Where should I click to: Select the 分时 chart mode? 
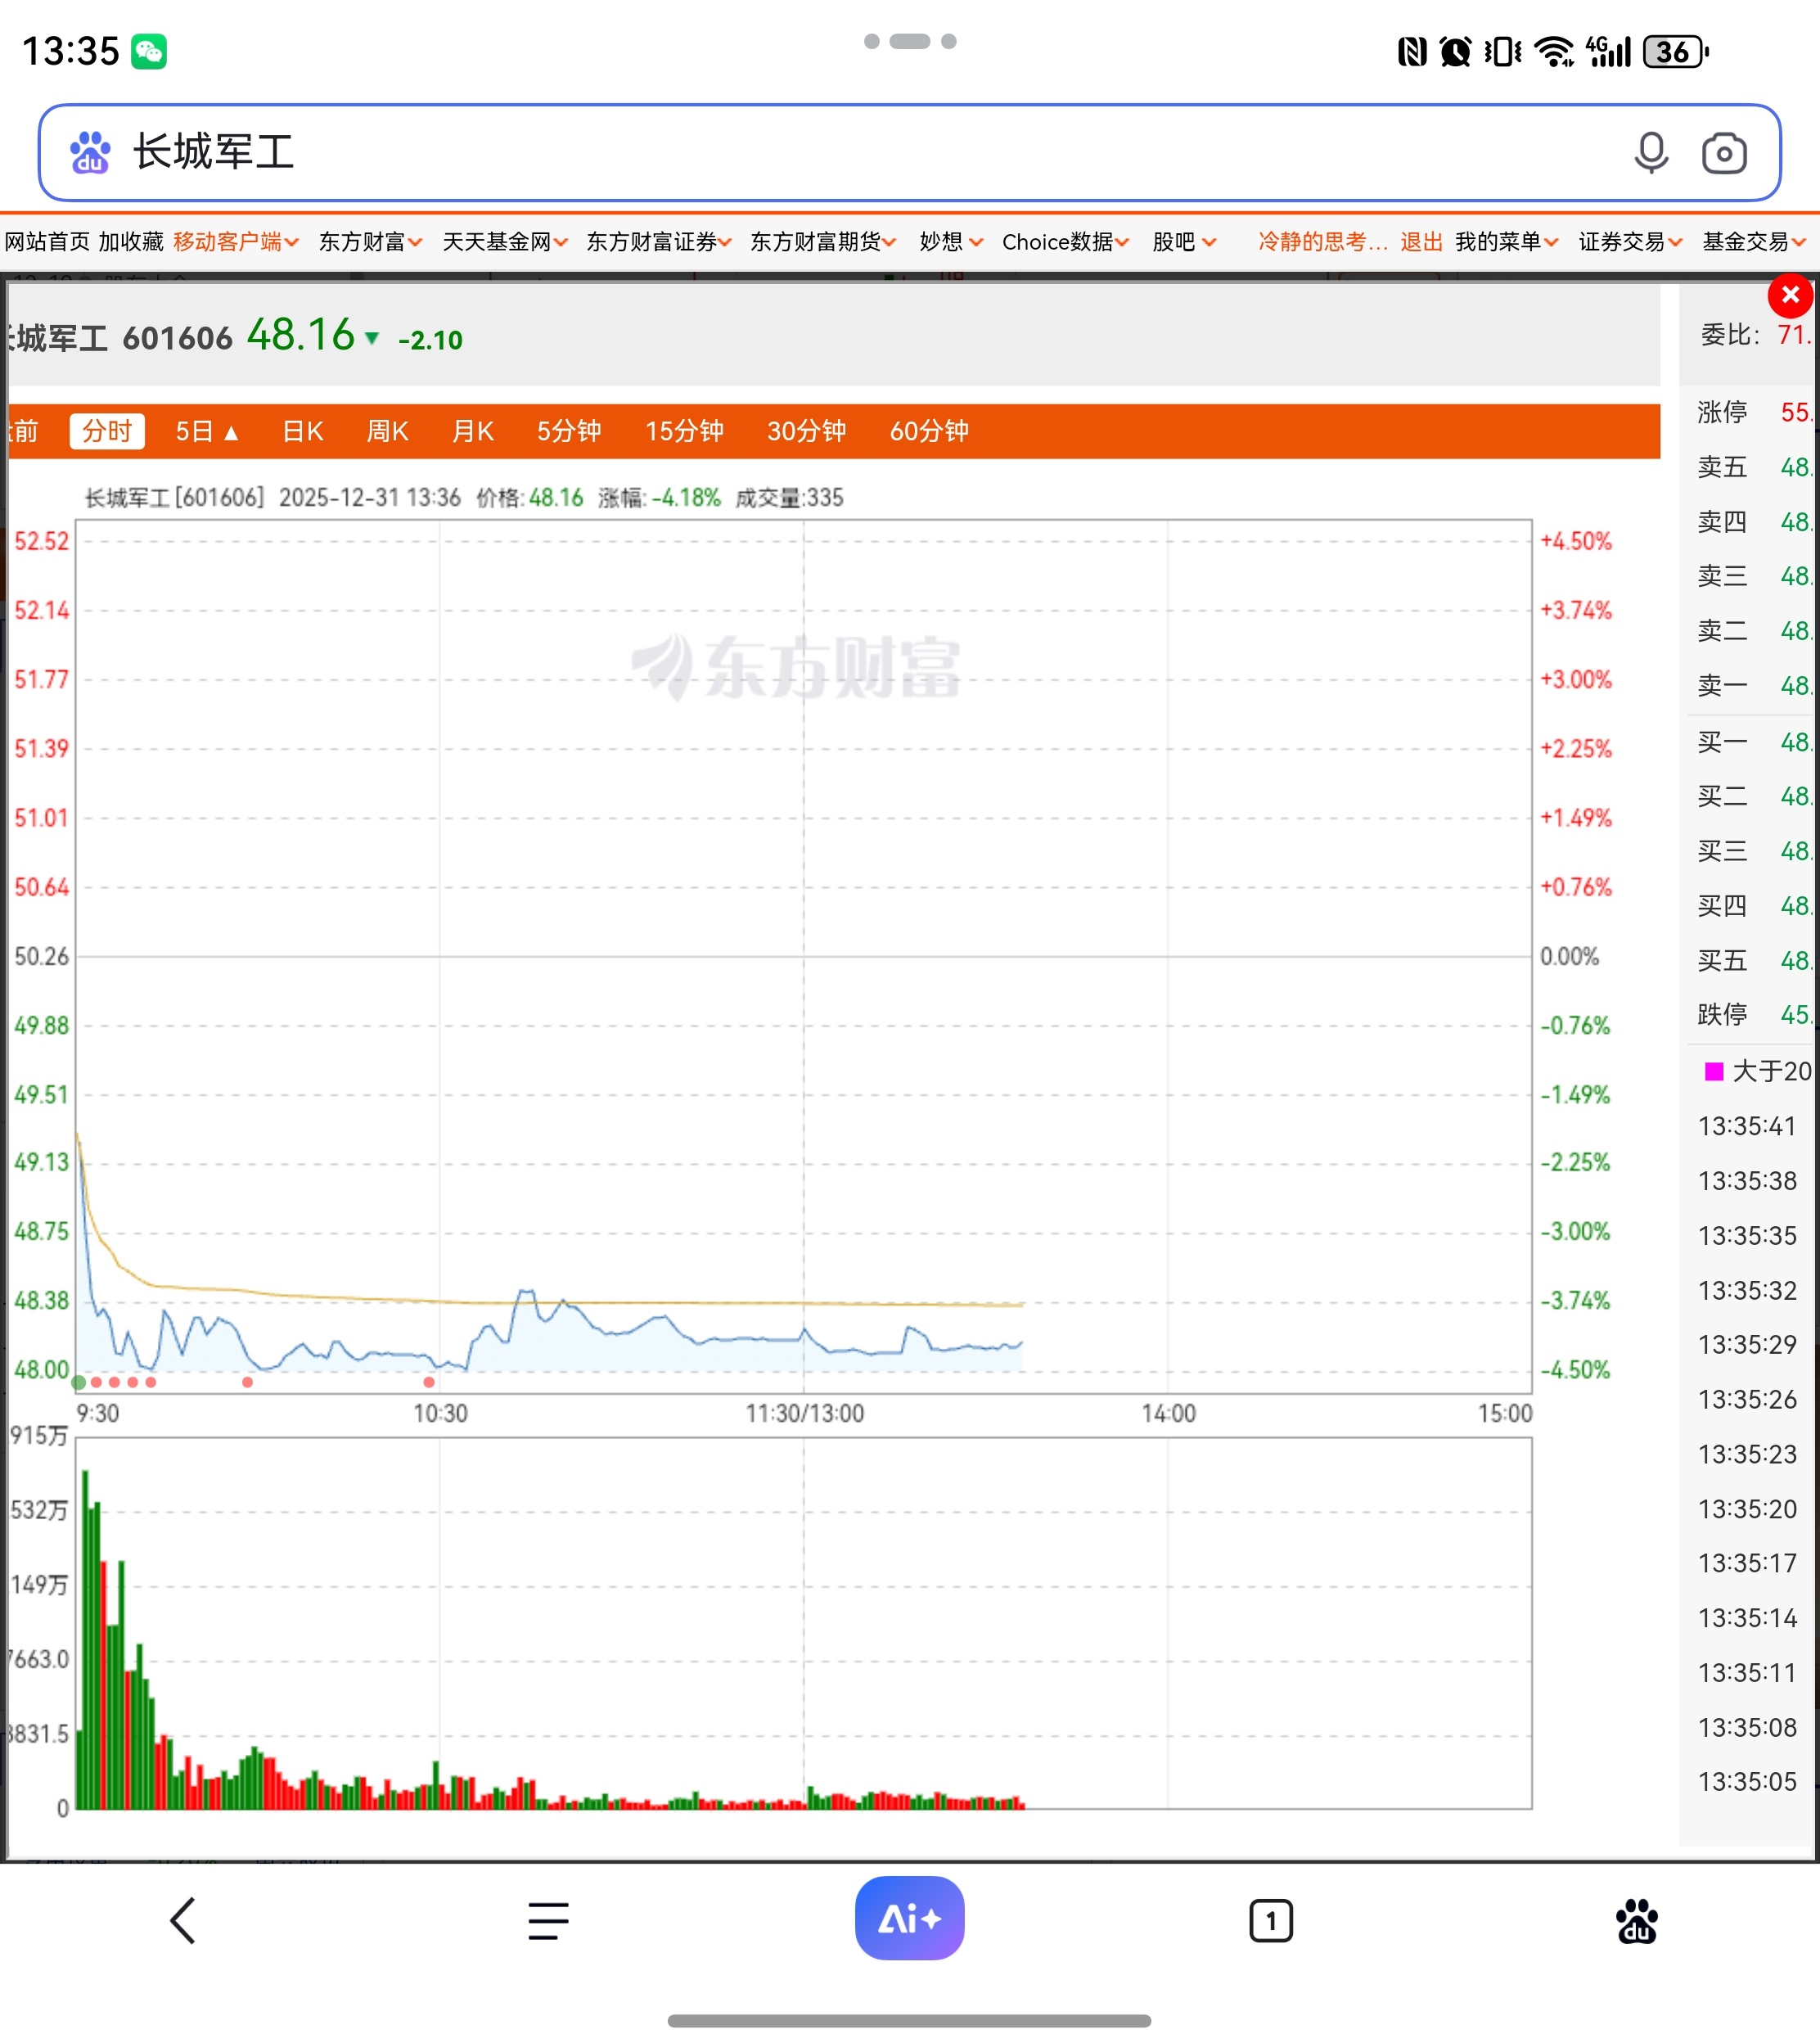(x=107, y=431)
